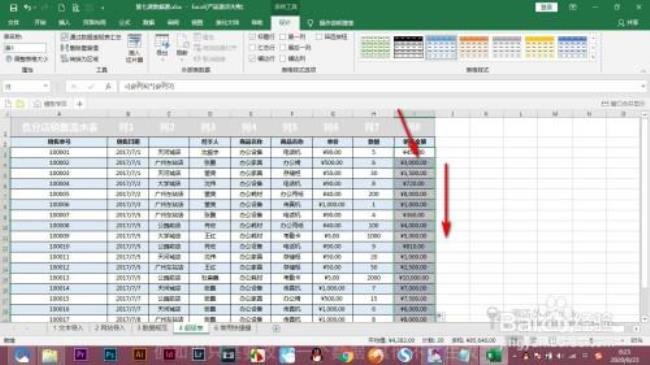The image size is (650, 365).
Task: Open Google Chrome from the taskbar
Action: [x=345, y=355]
